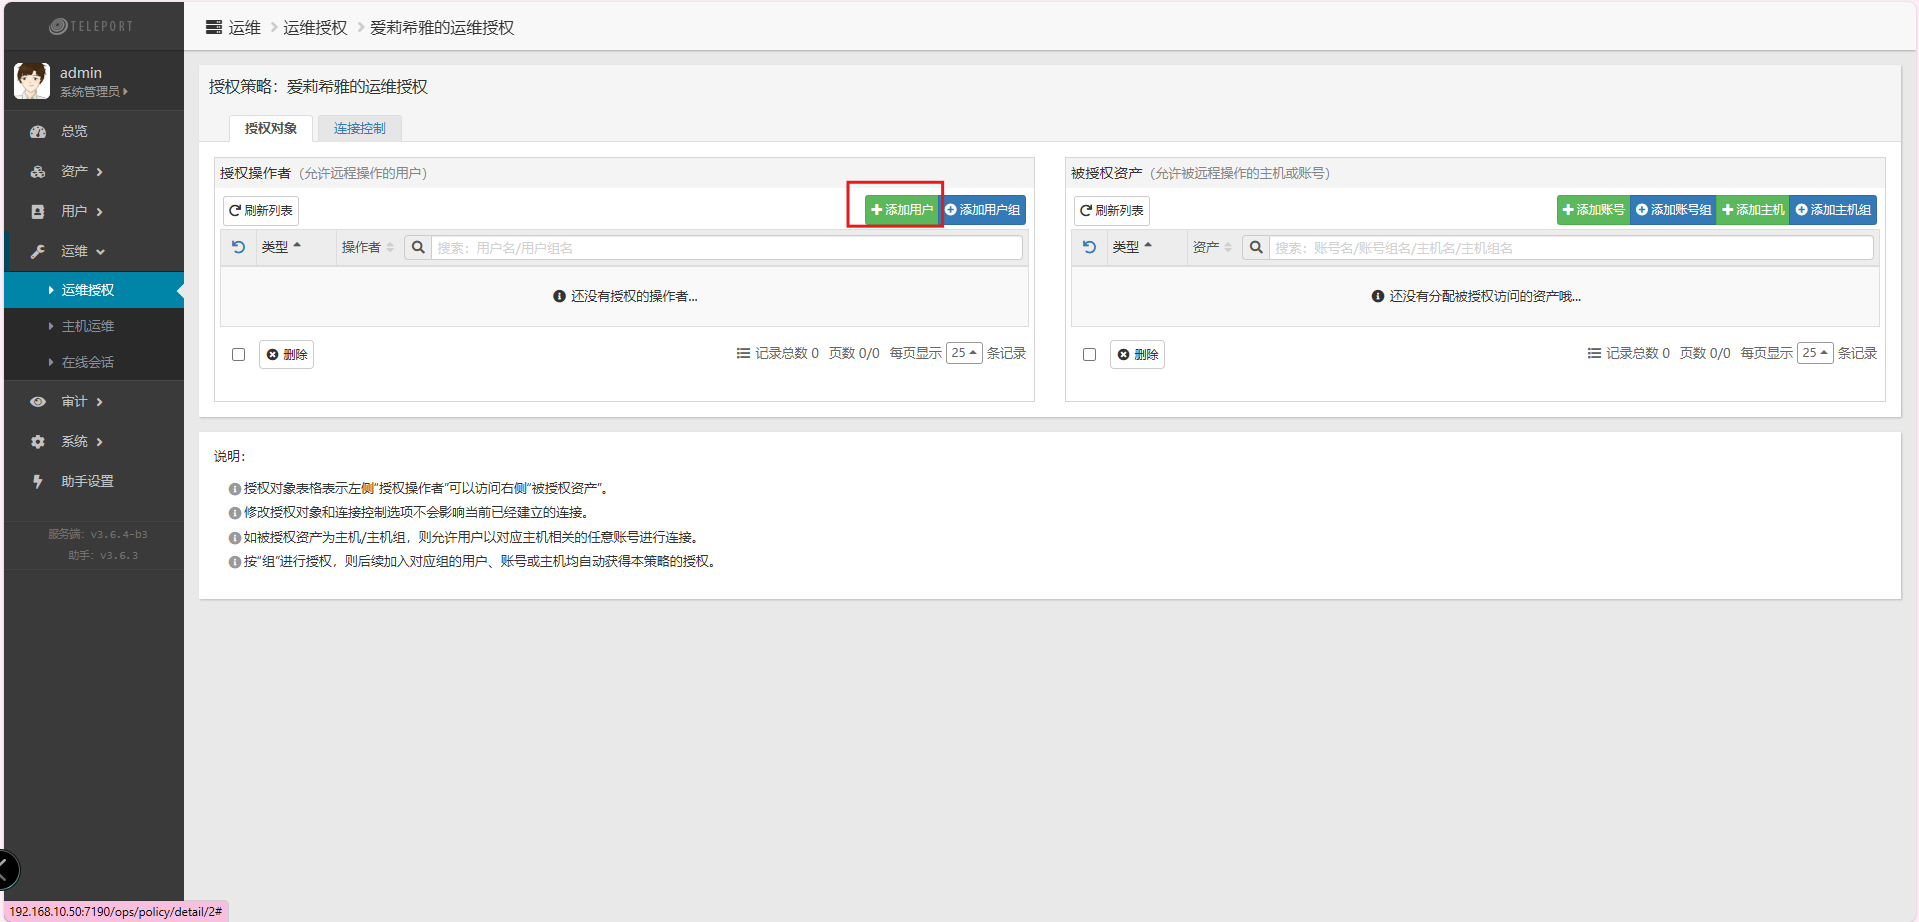
Task: Tick the select-all checkbox under assets table
Action: [x=1089, y=354]
